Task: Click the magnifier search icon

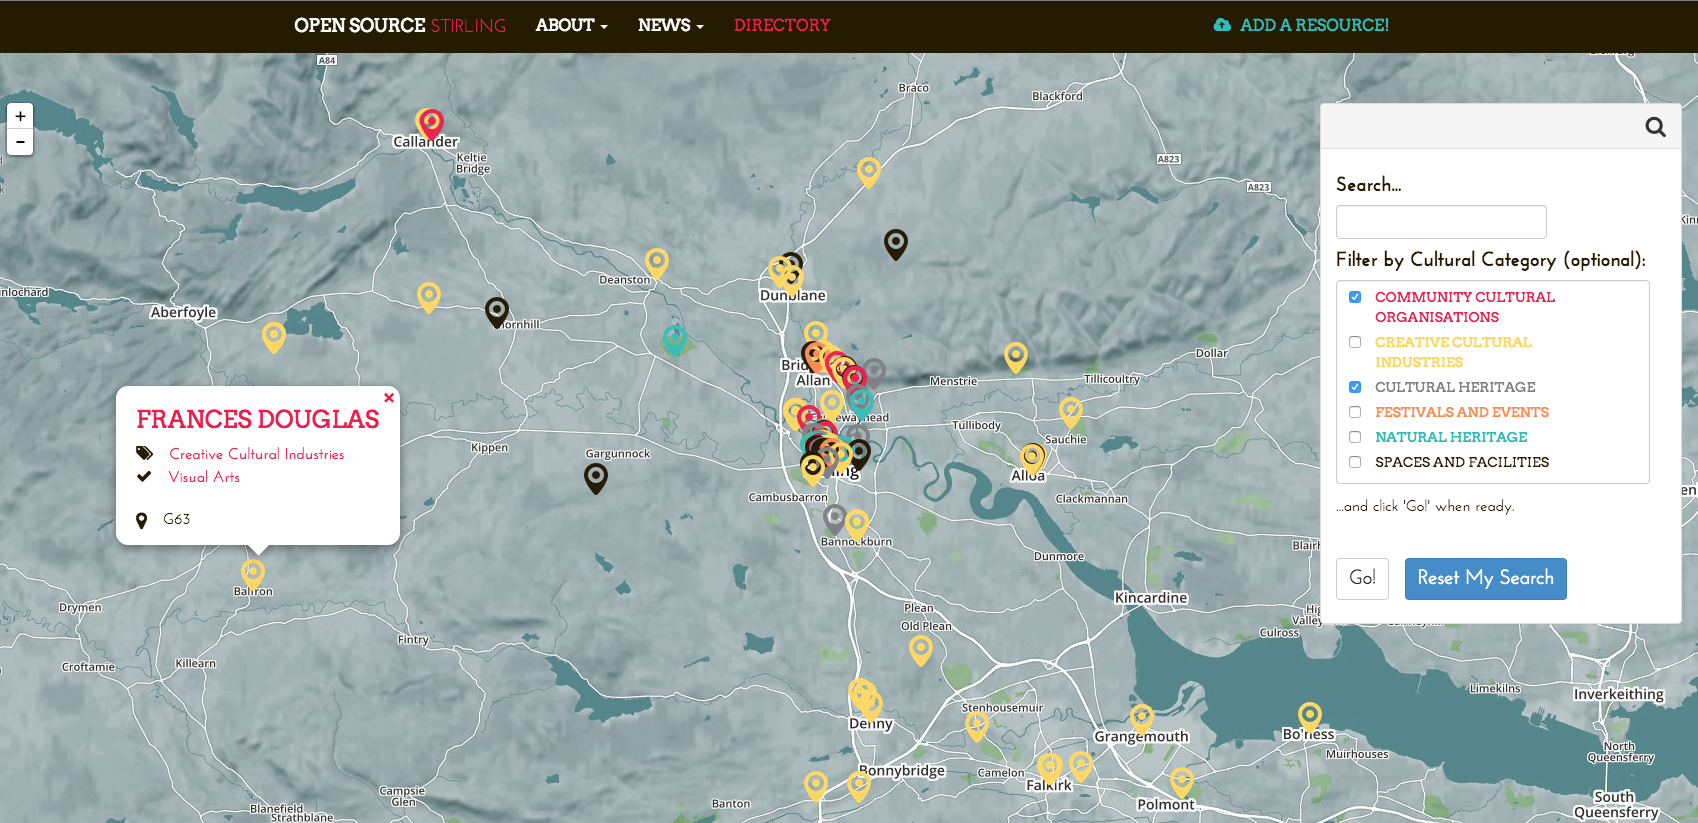Action: [x=1655, y=127]
